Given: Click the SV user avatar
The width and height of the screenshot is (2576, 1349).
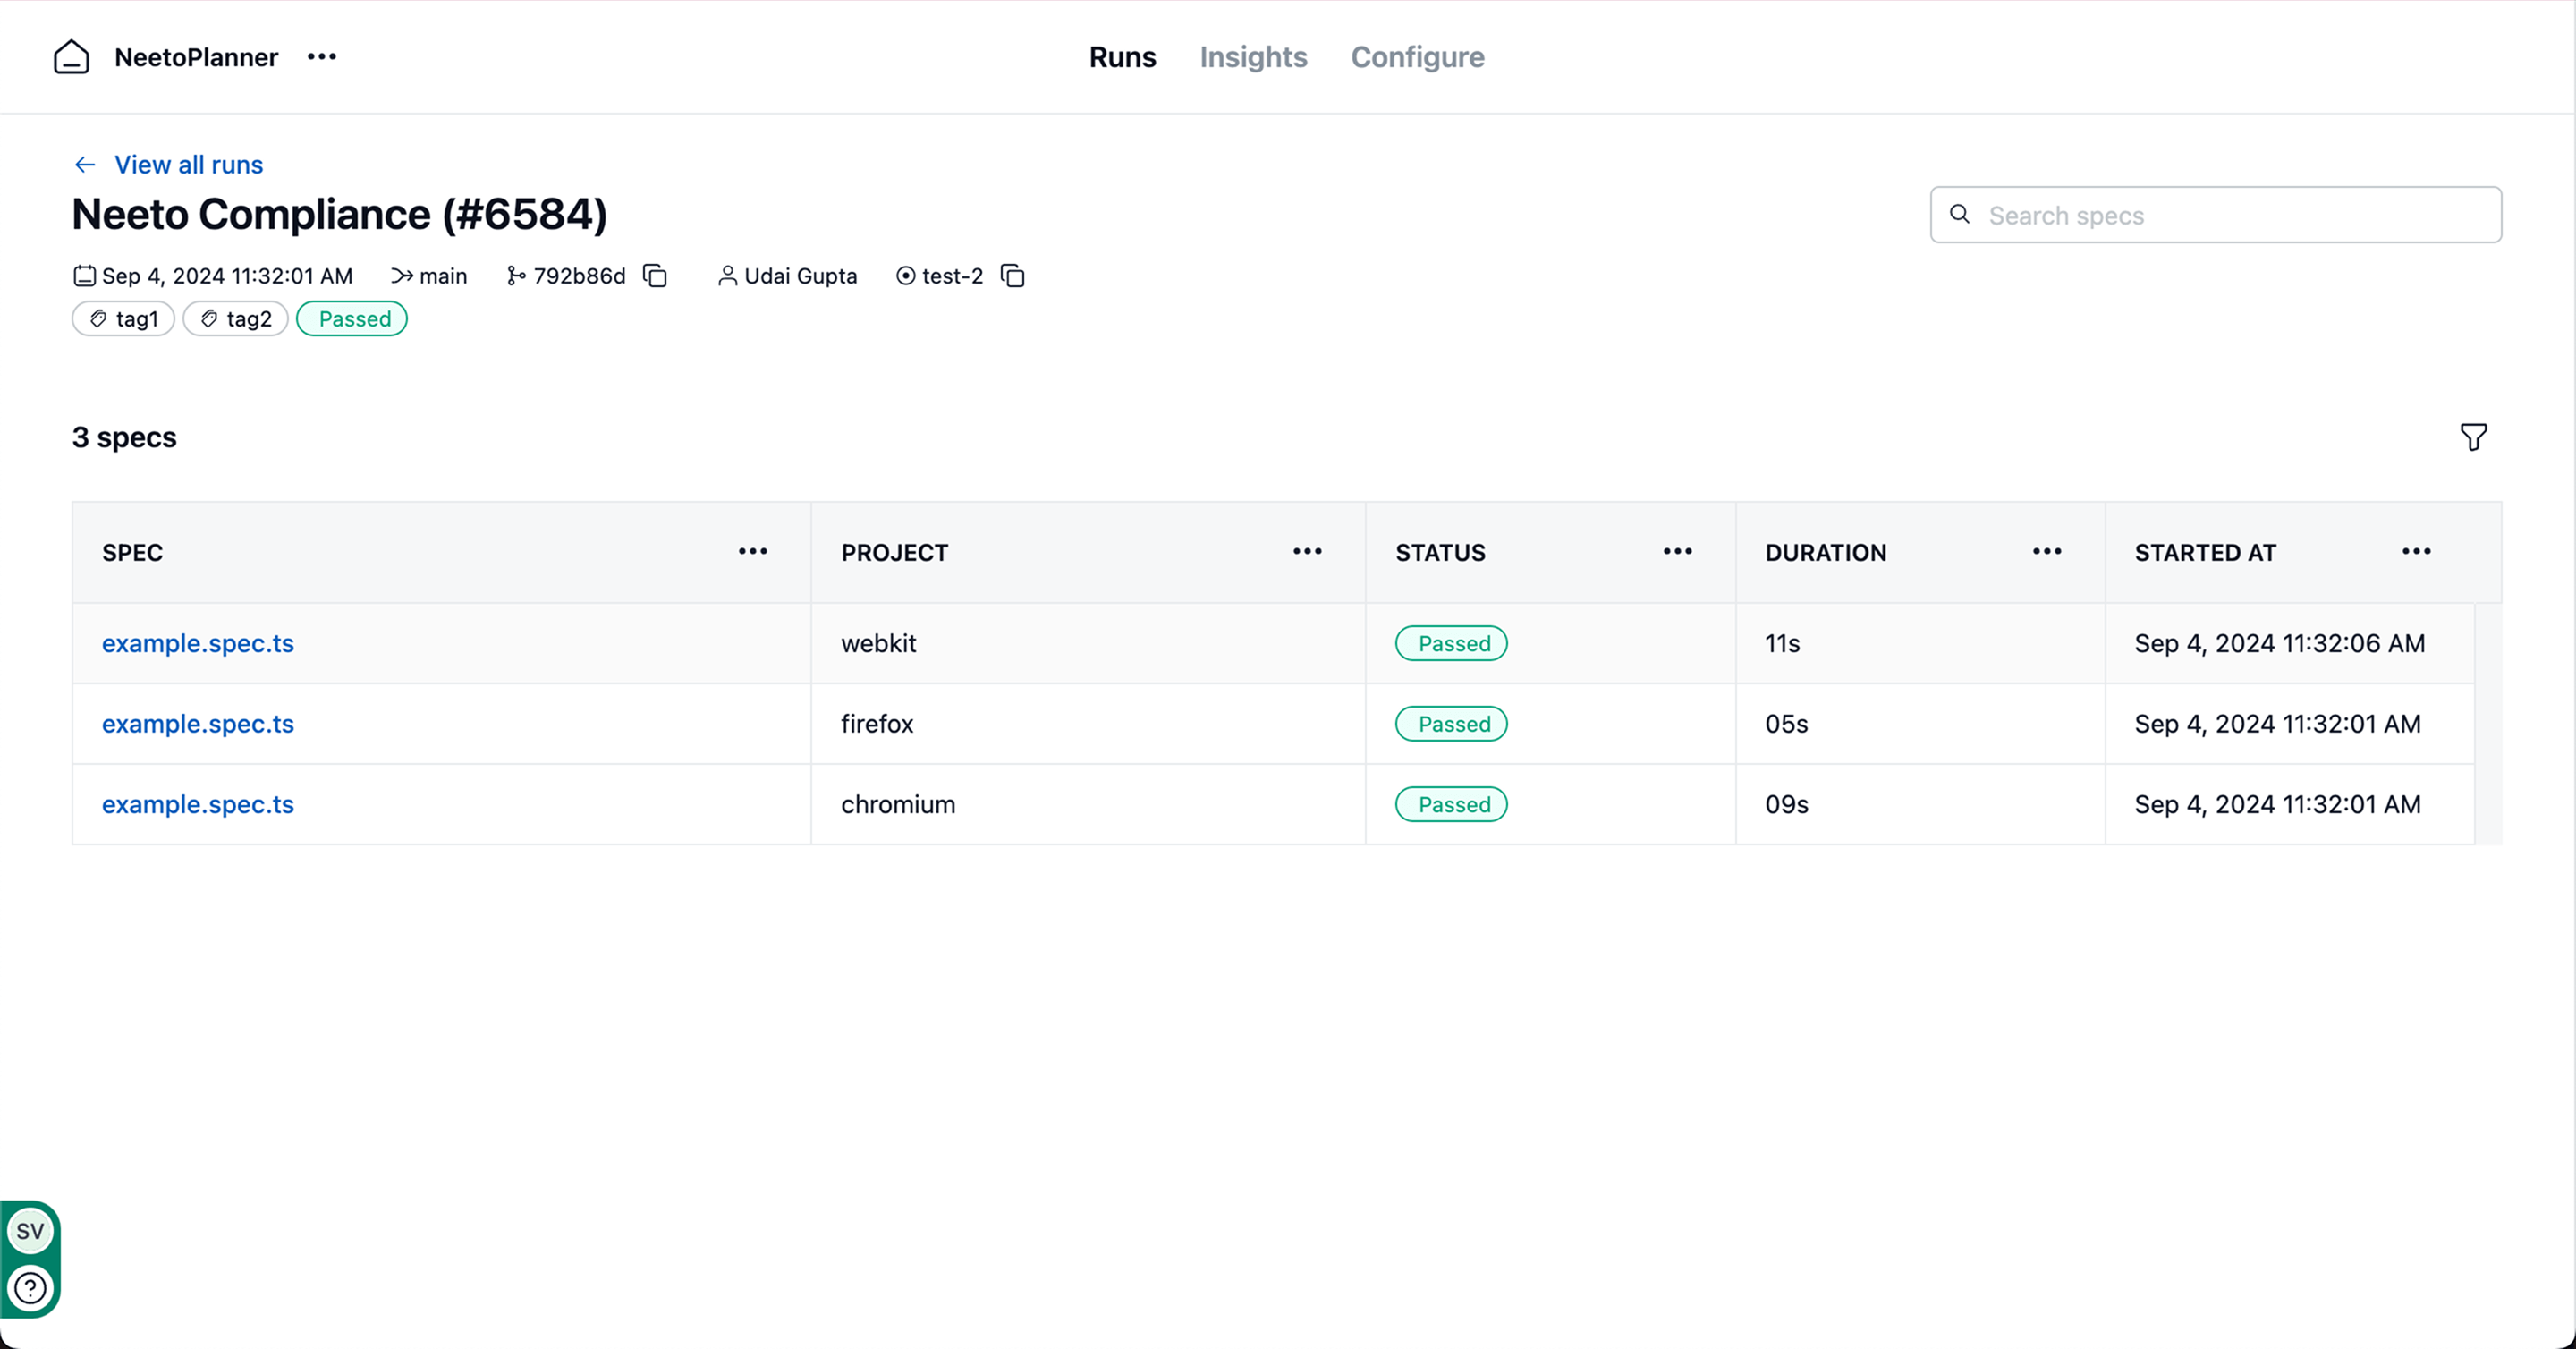Looking at the screenshot, I should pos(30,1231).
